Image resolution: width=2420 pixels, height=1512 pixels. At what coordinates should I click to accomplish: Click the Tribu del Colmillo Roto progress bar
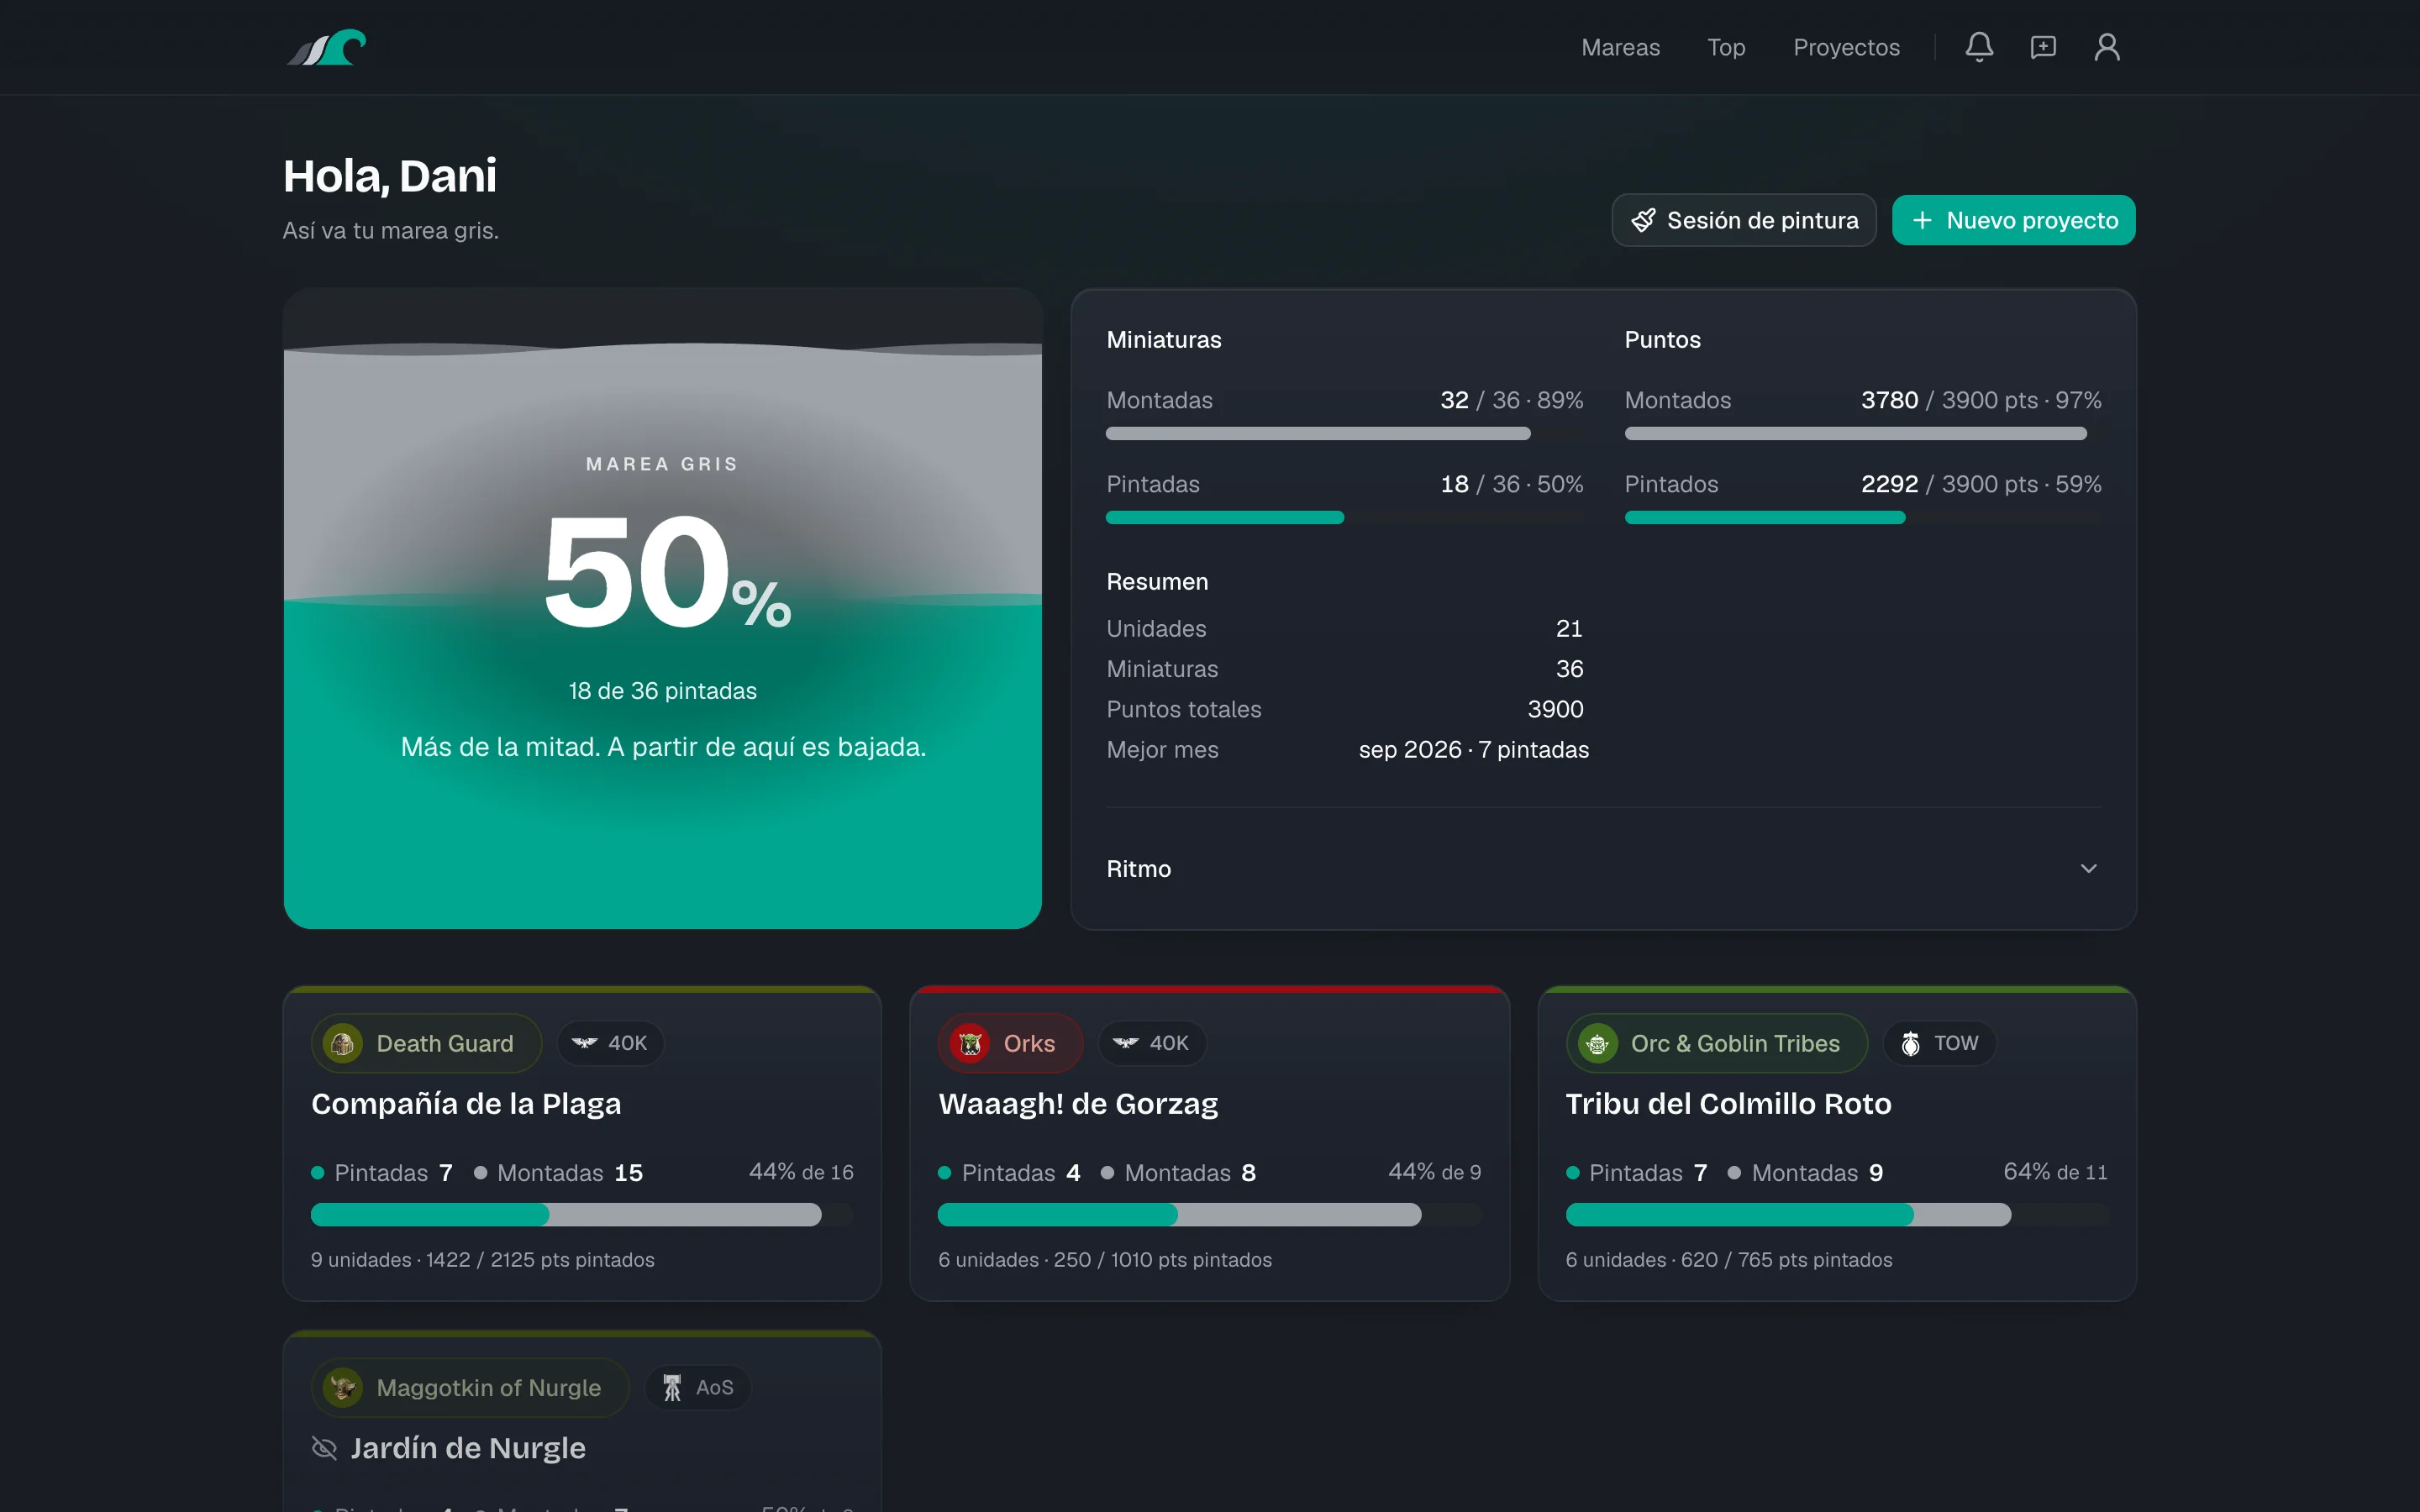pos(1837,1214)
